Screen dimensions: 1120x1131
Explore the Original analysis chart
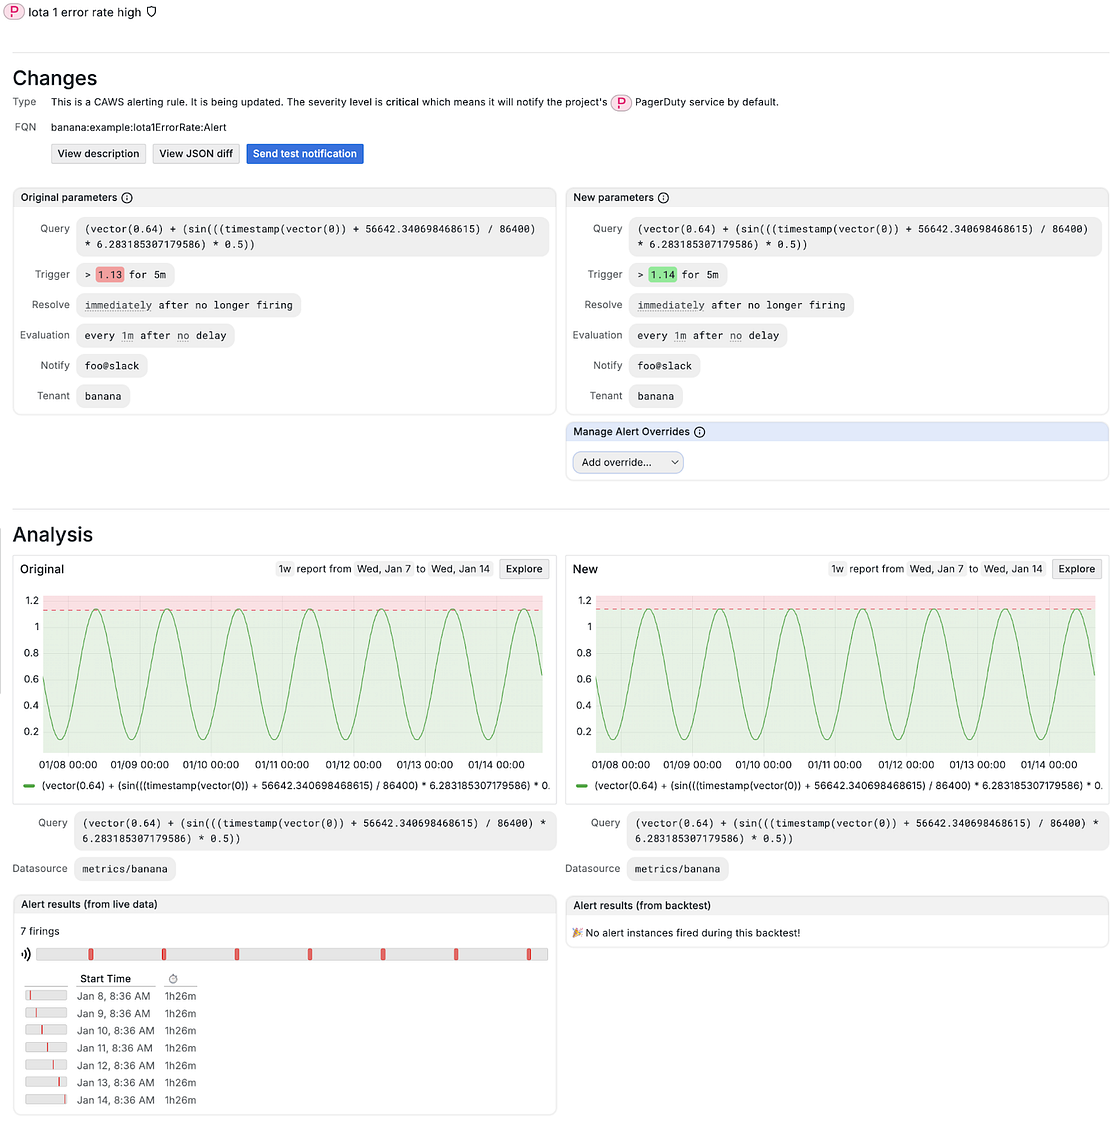pos(524,569)
